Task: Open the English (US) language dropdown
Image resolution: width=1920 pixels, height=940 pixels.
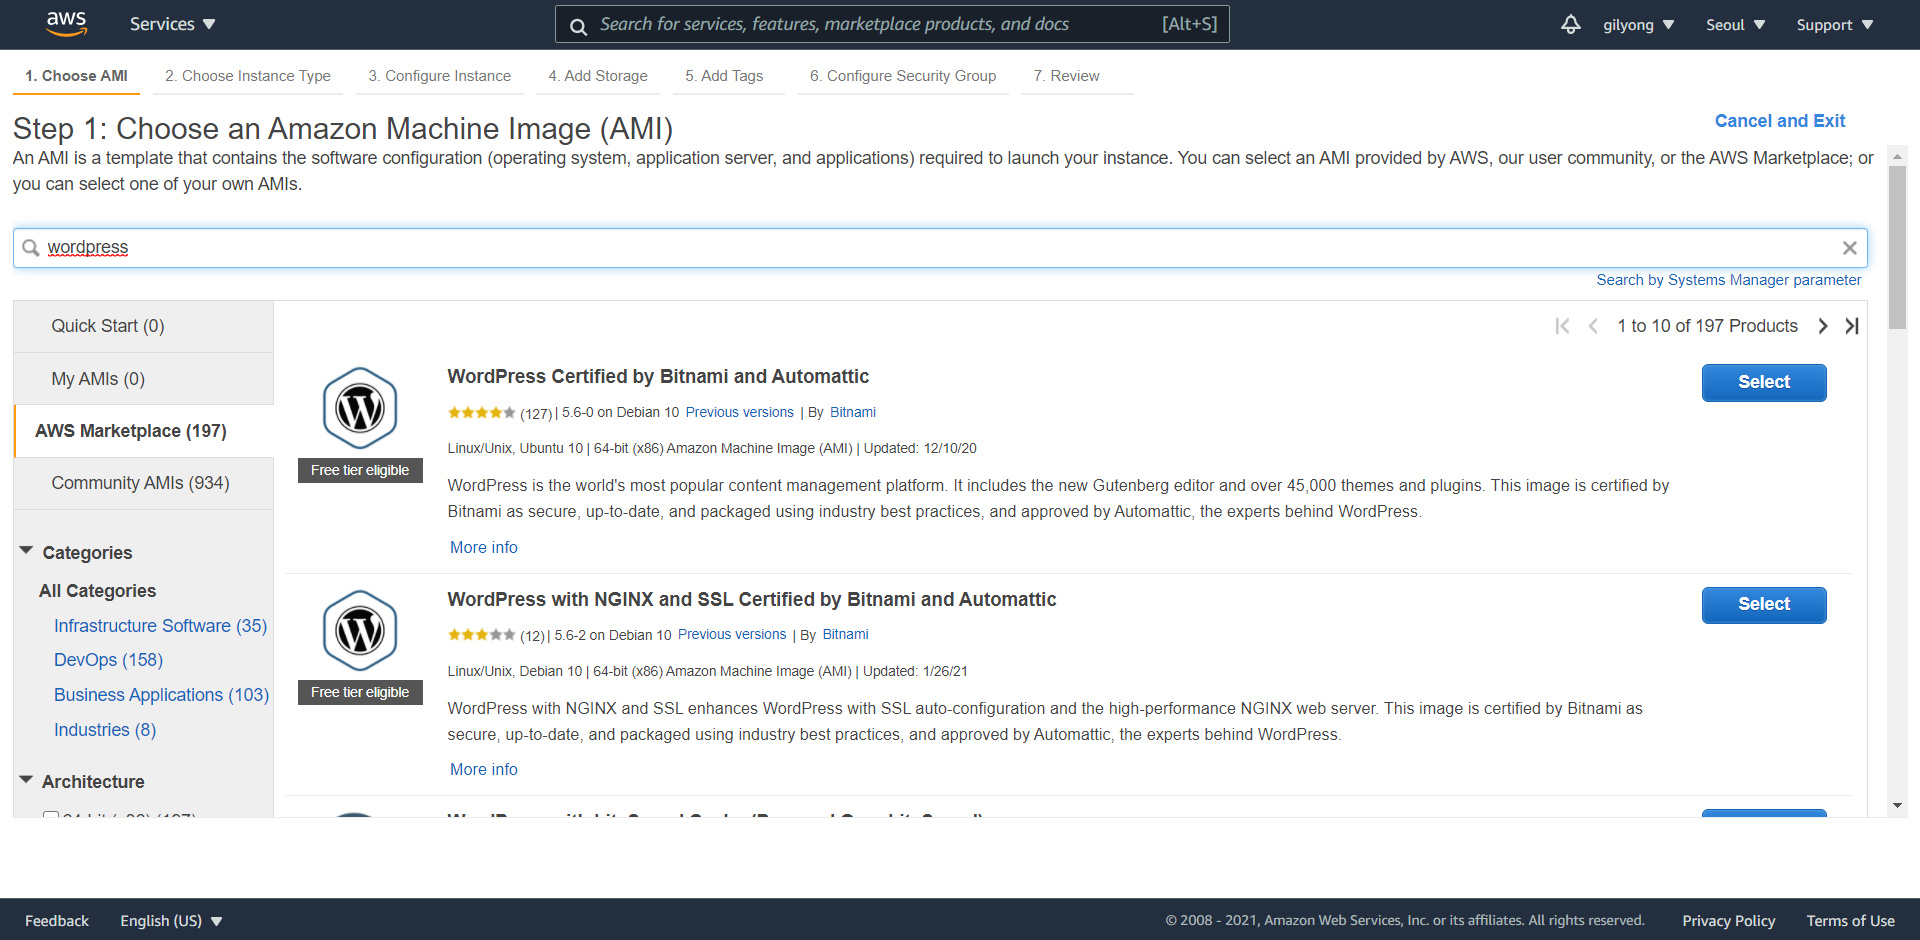Action: click(x=171, y=921)
